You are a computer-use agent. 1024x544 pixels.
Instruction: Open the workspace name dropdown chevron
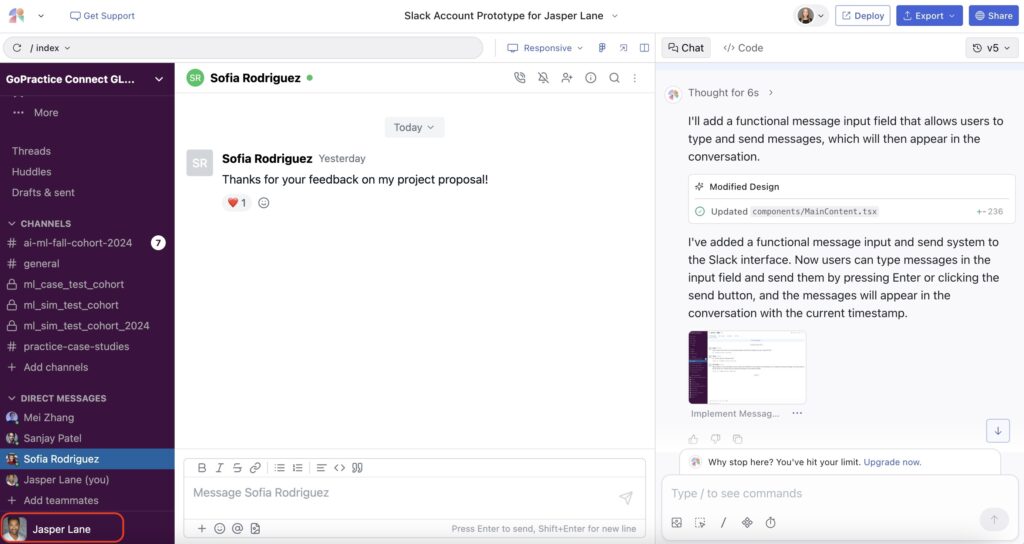point(159,79)
